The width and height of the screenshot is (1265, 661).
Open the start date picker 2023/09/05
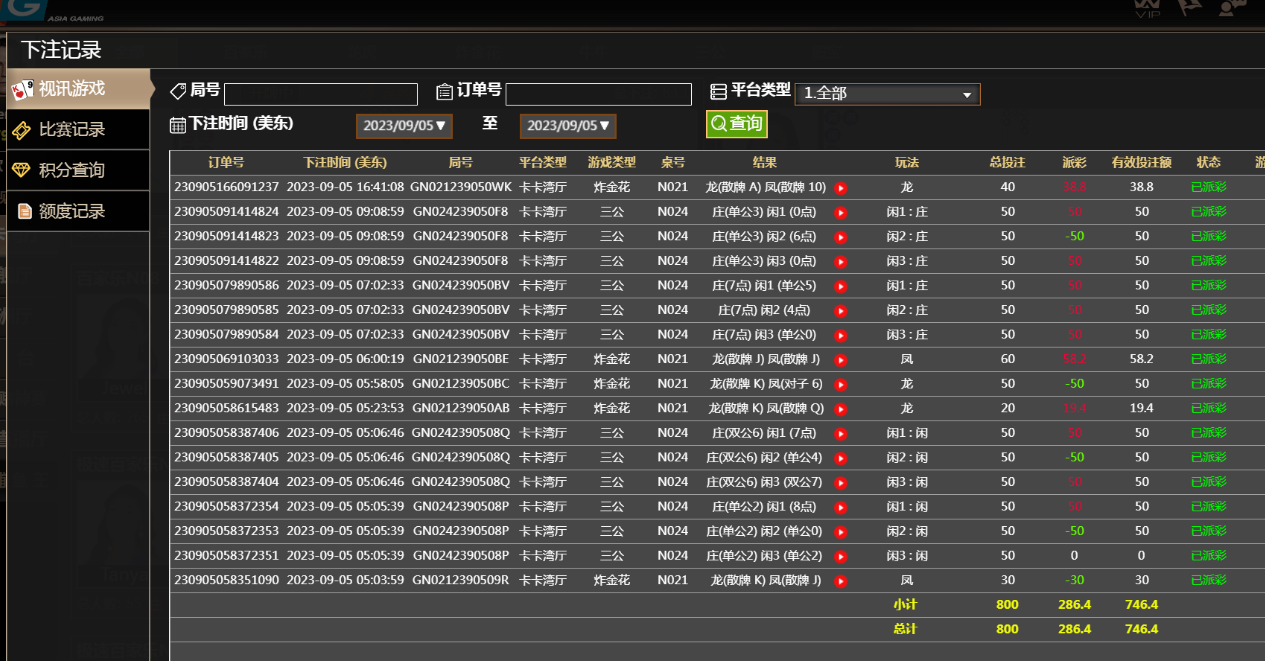tap(404, 126)
